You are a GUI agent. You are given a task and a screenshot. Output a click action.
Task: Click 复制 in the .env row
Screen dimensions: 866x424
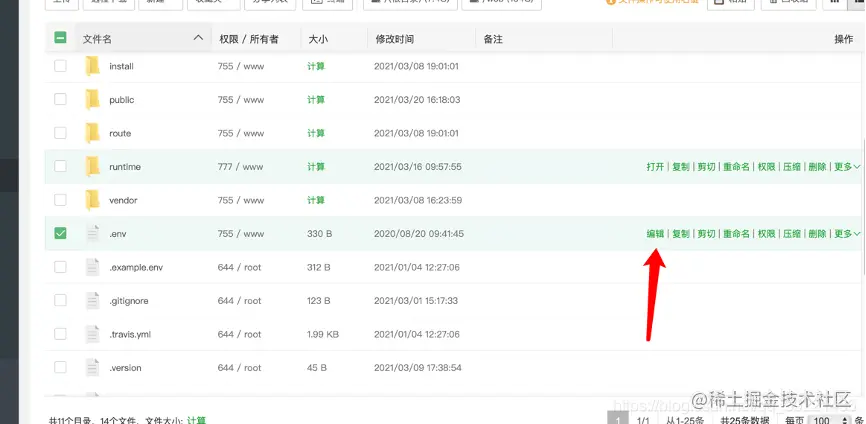tap(680, 234)
